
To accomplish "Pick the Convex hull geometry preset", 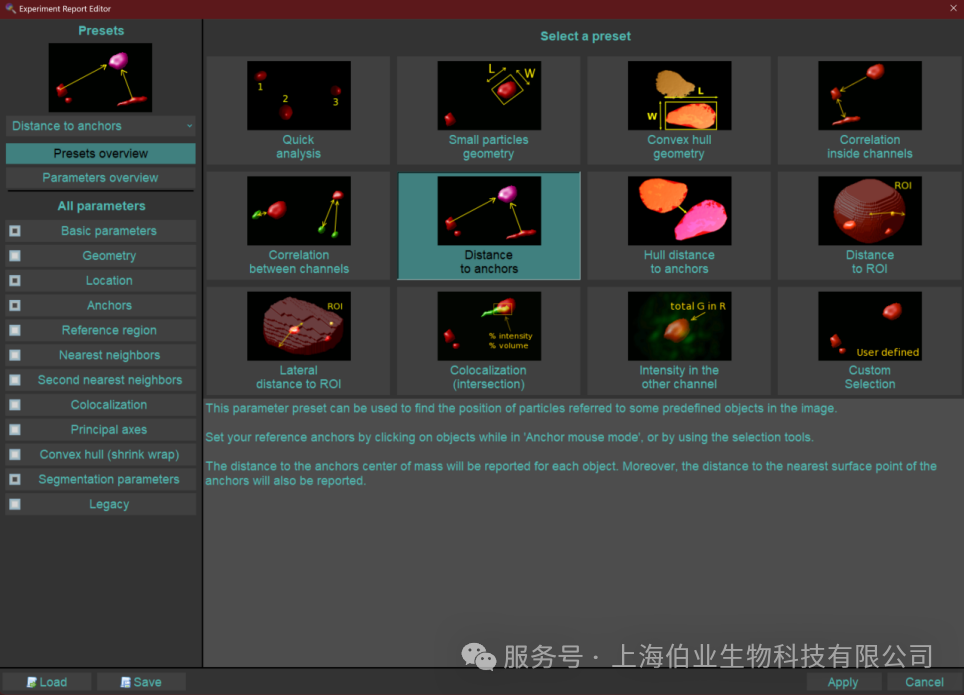I will tap(679, 111).
